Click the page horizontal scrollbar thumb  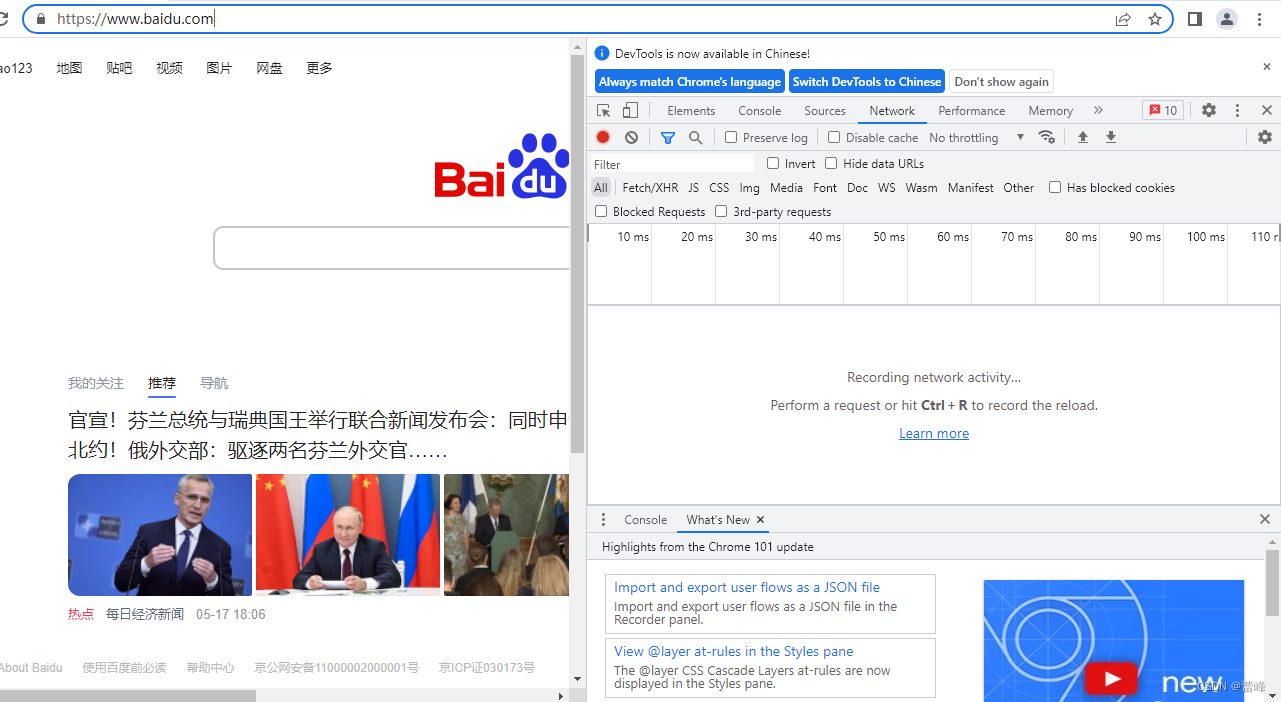coord(128,695)
